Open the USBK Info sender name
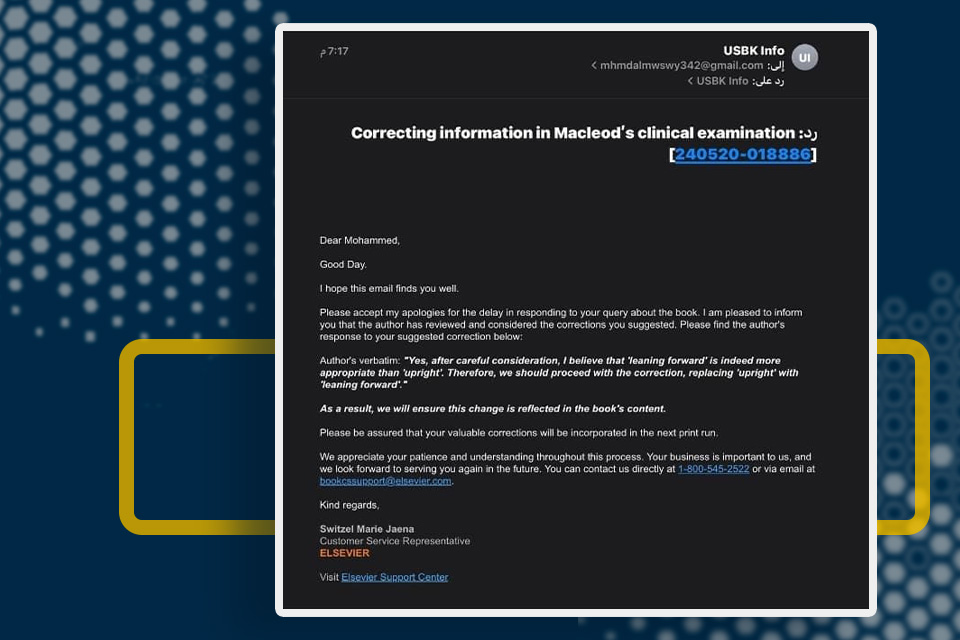The image size is (960, 640). pos(753,51)
